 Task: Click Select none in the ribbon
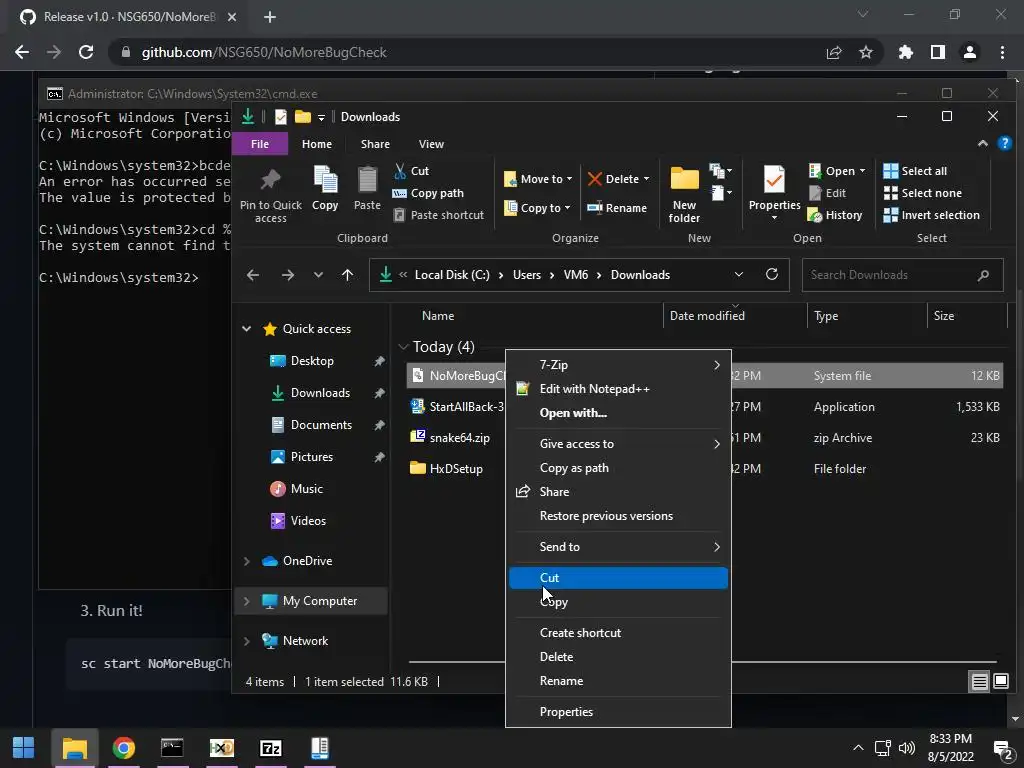point(922,193)
